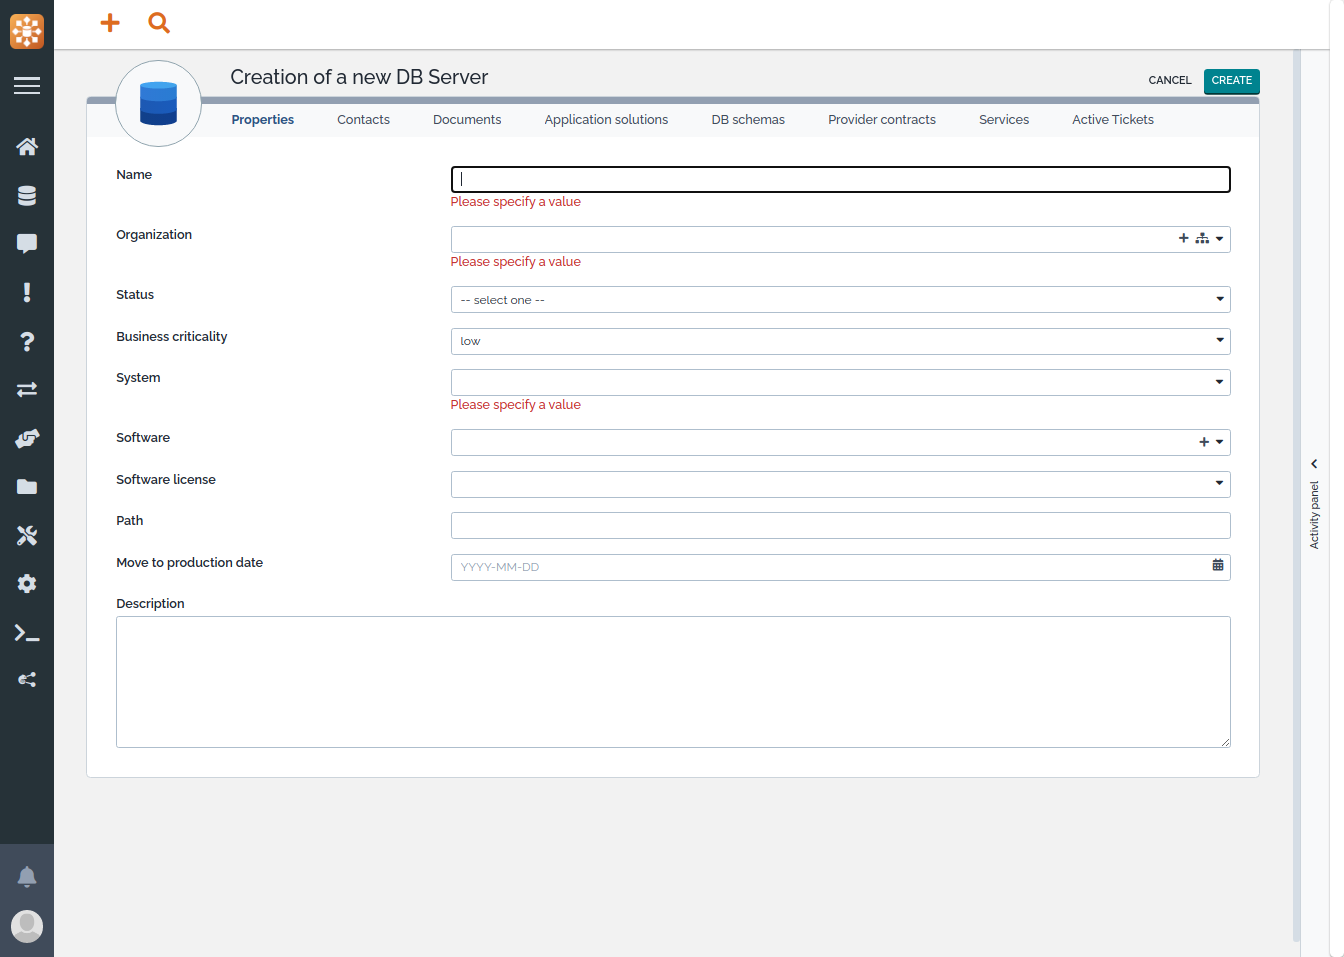Switch to the DB schemas tab
This screenshot has width=1344, height=957.
[748, 120]
